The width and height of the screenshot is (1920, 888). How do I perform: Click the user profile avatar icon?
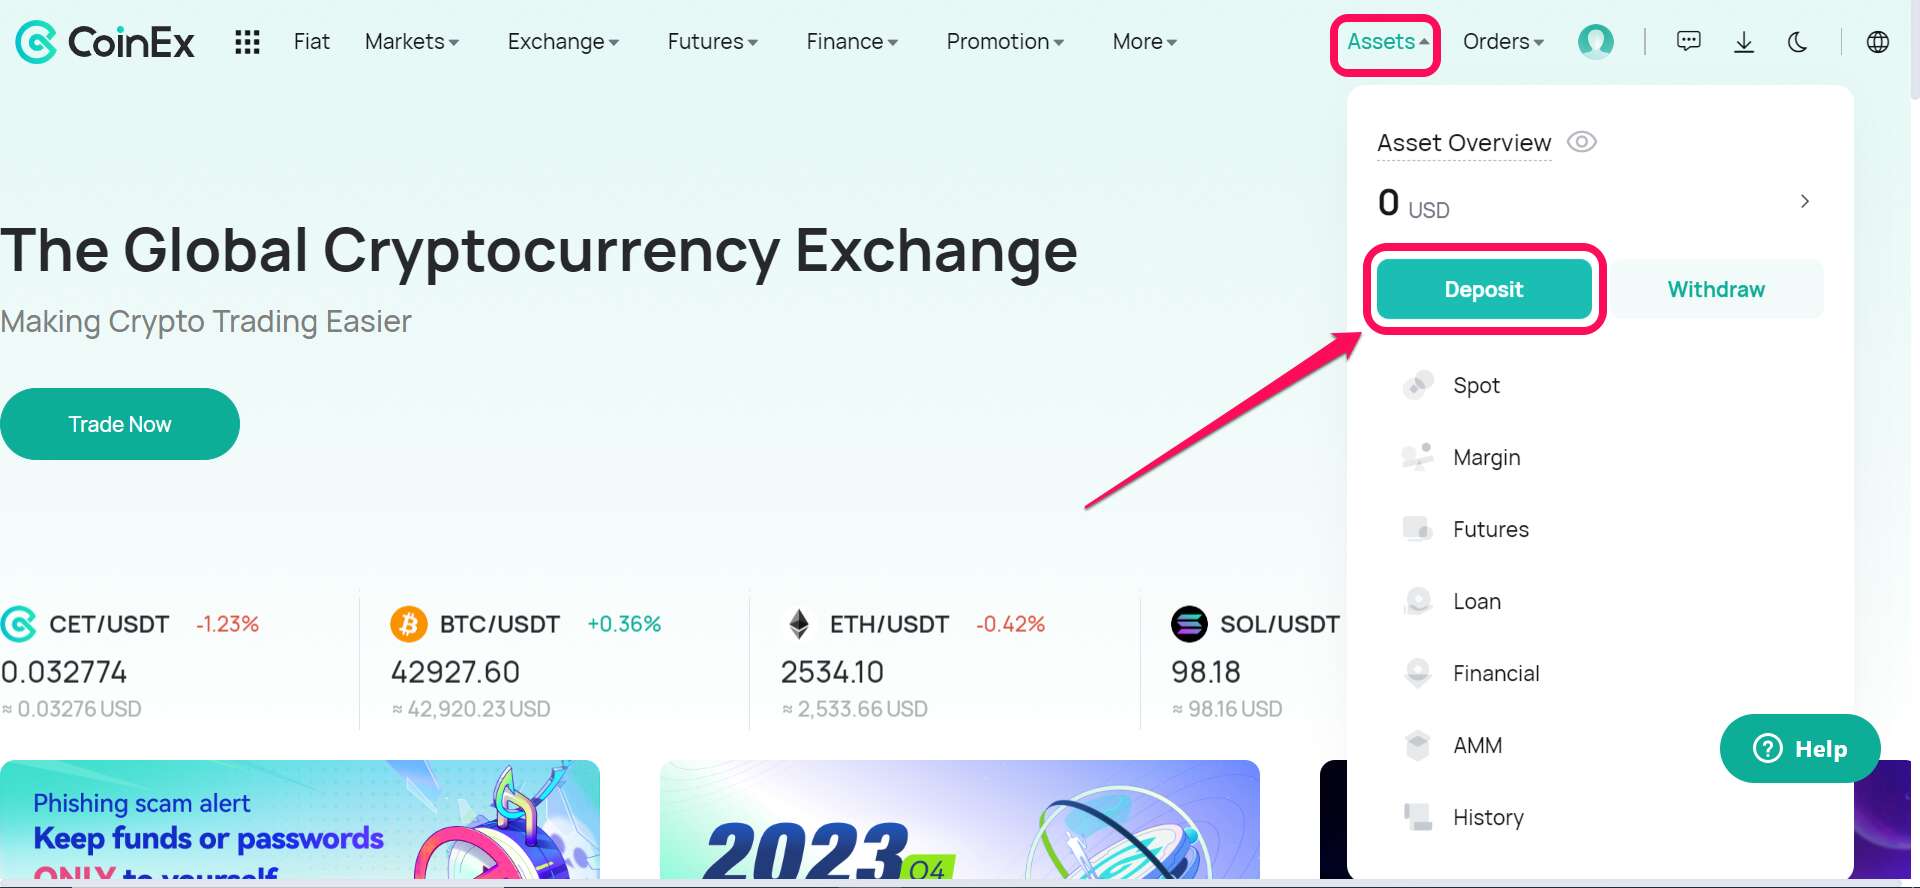tap(1595, 42)
